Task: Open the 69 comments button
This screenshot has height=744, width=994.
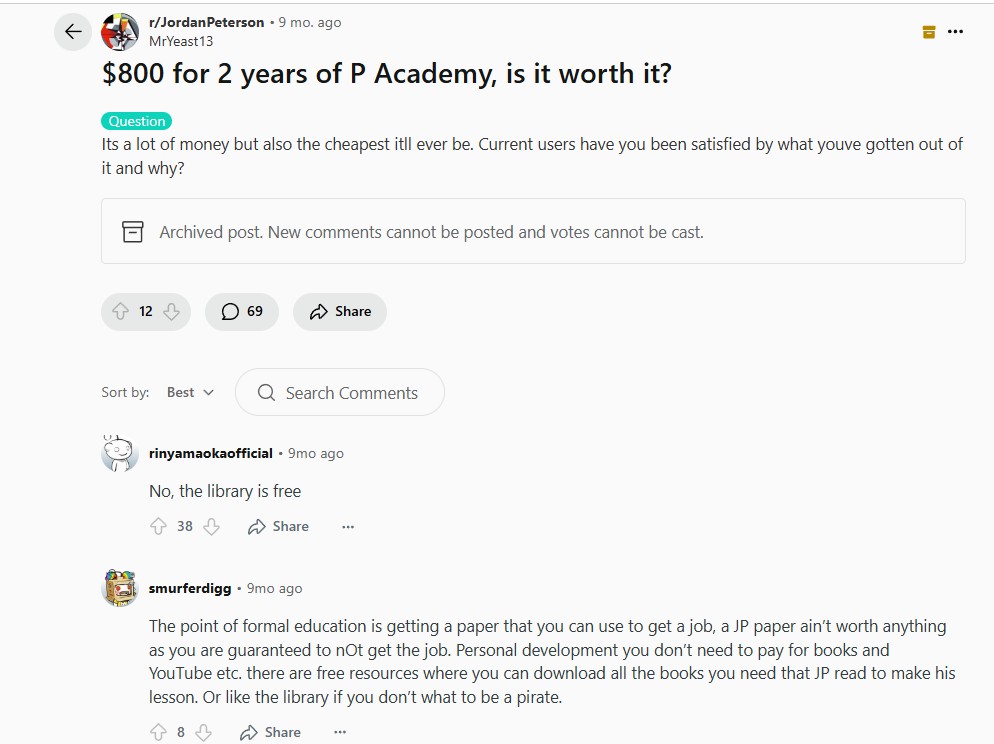Action: tap(242, 311)
